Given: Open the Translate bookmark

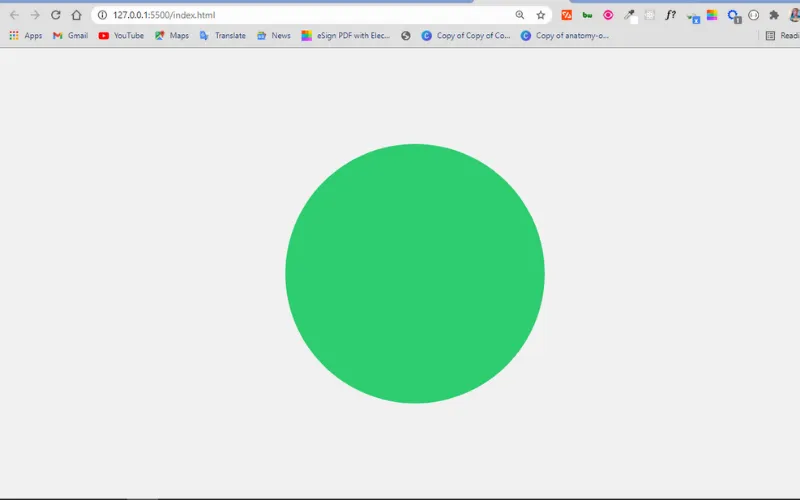Looking at the screenshot, I should (222, 36).
